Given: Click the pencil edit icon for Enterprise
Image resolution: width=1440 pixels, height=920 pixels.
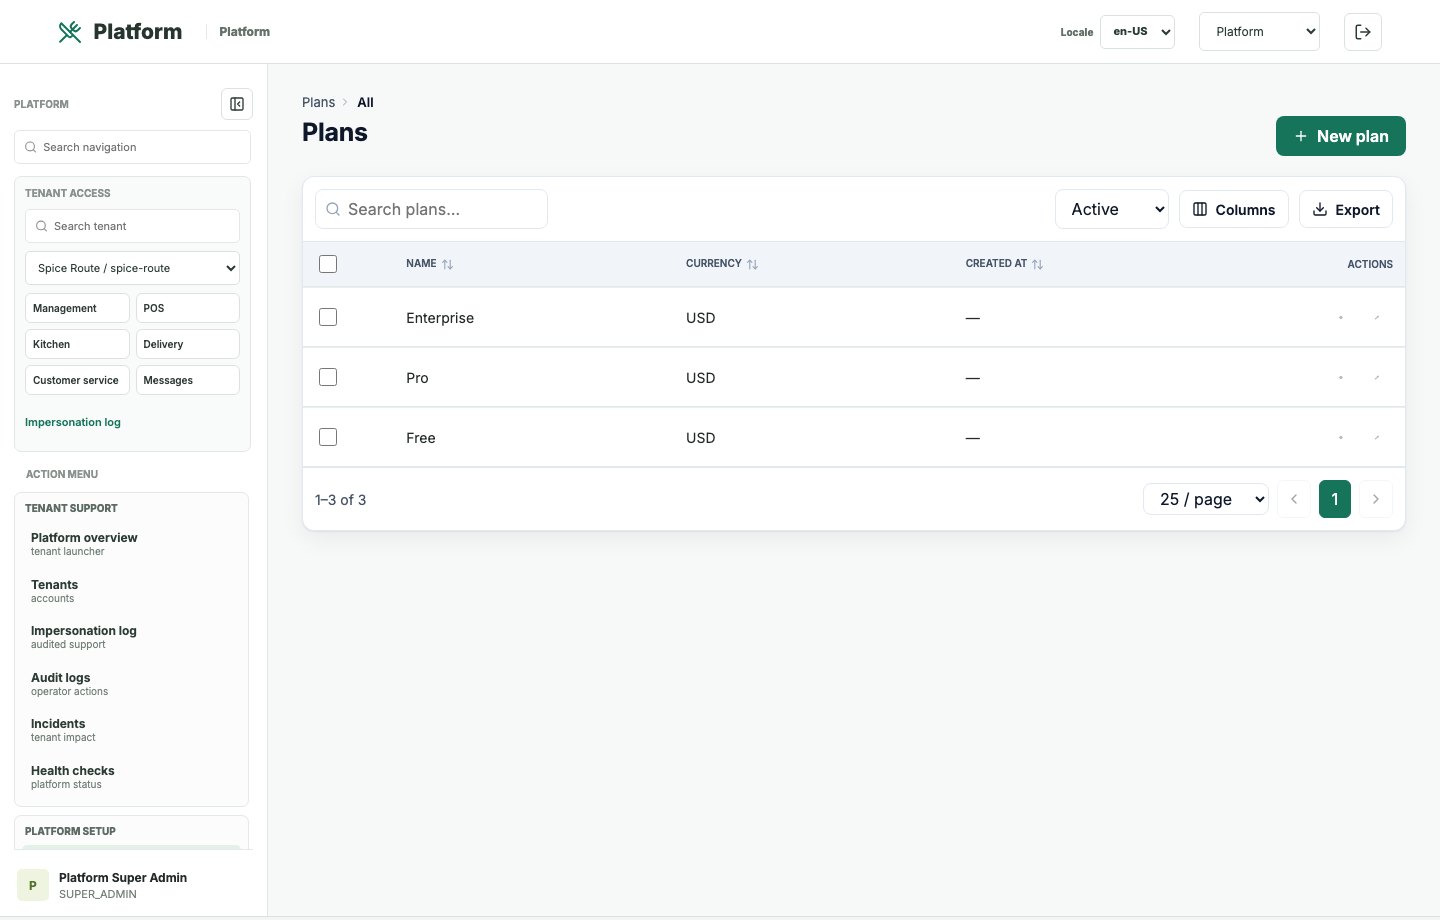Looking at the screenshot, I should 1377,318.
